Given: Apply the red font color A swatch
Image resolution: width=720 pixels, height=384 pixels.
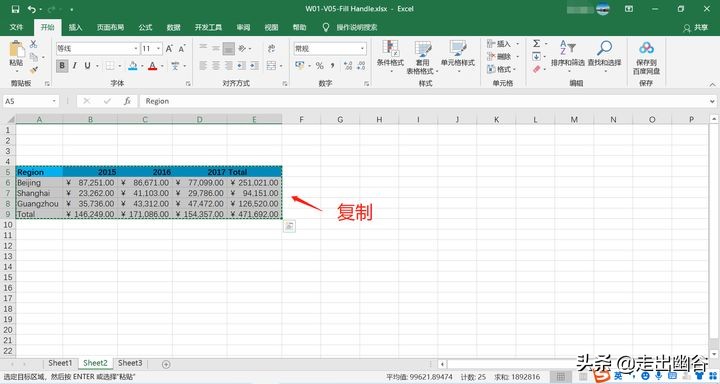Looking at the screenshot, I should [152, 66].
